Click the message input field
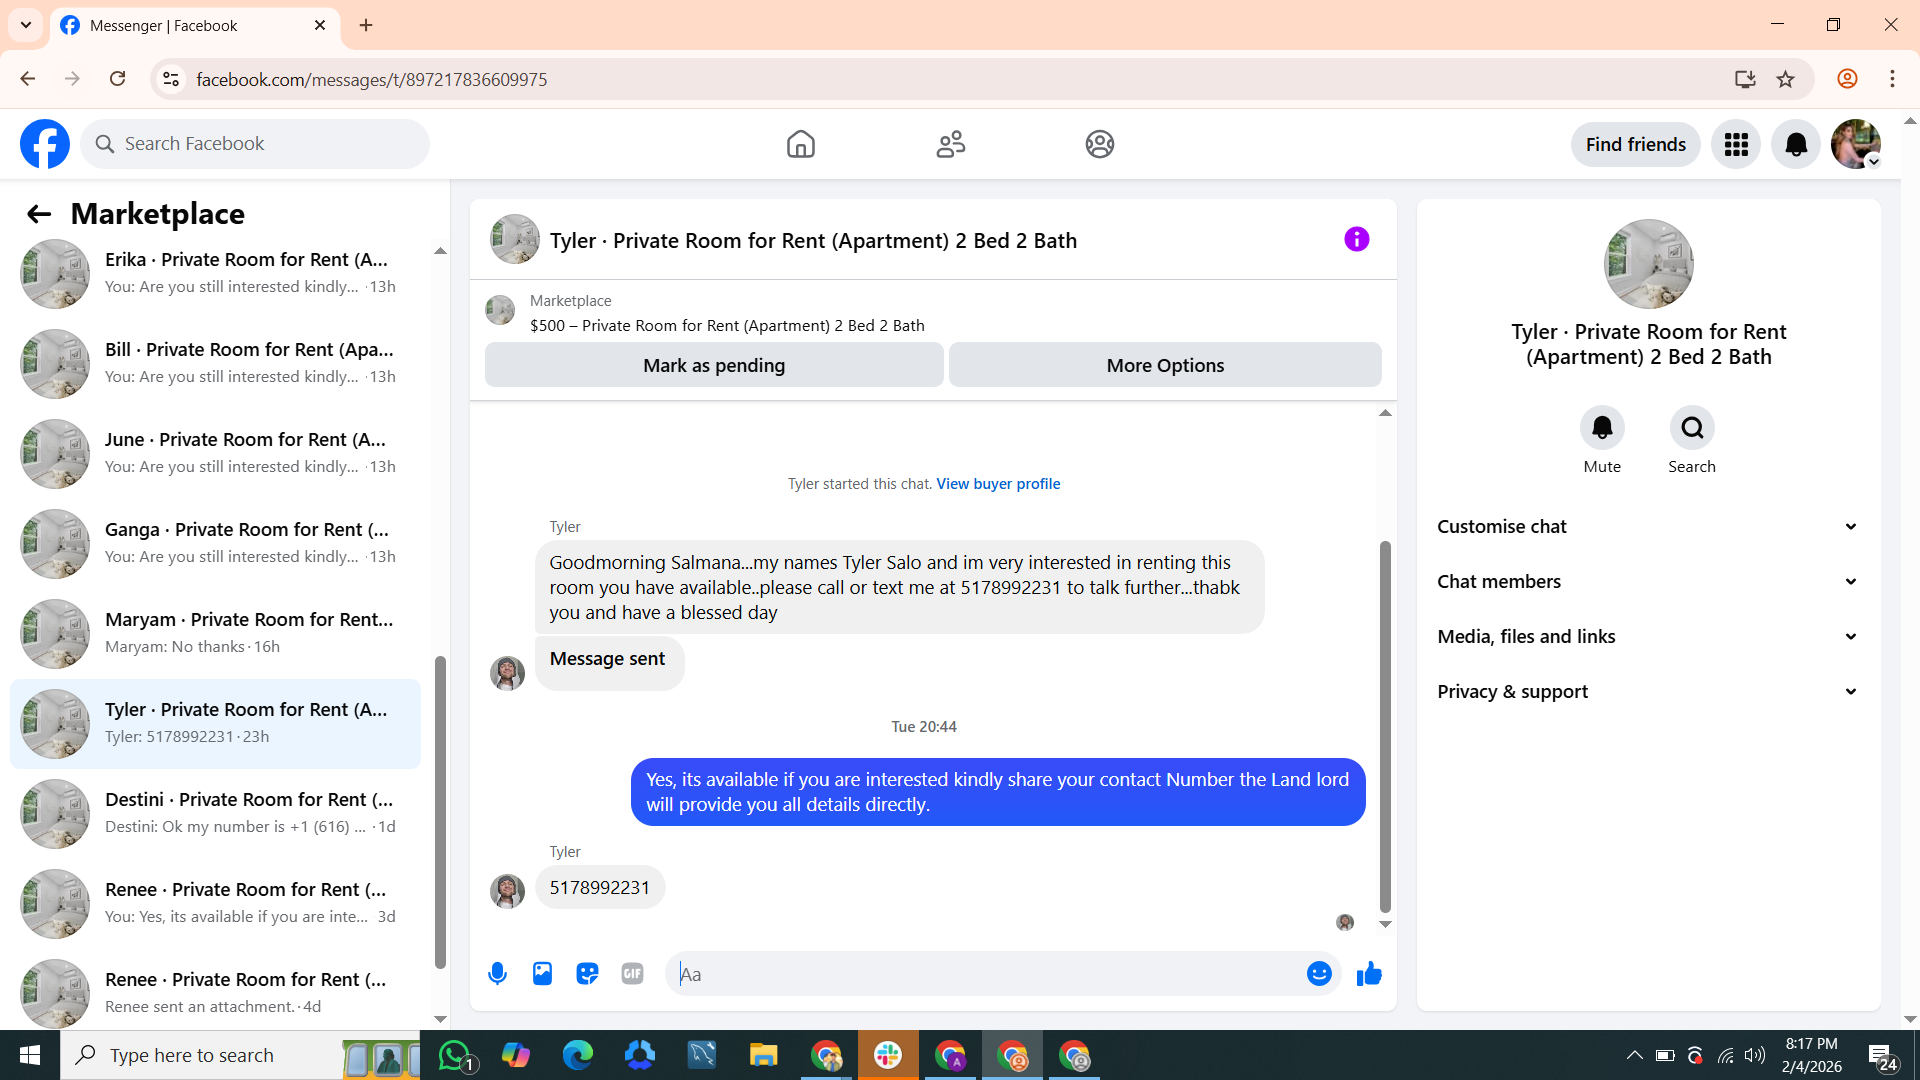Image resolution: width=1920 pixels, height=1080 pixels. pos(985,974)
